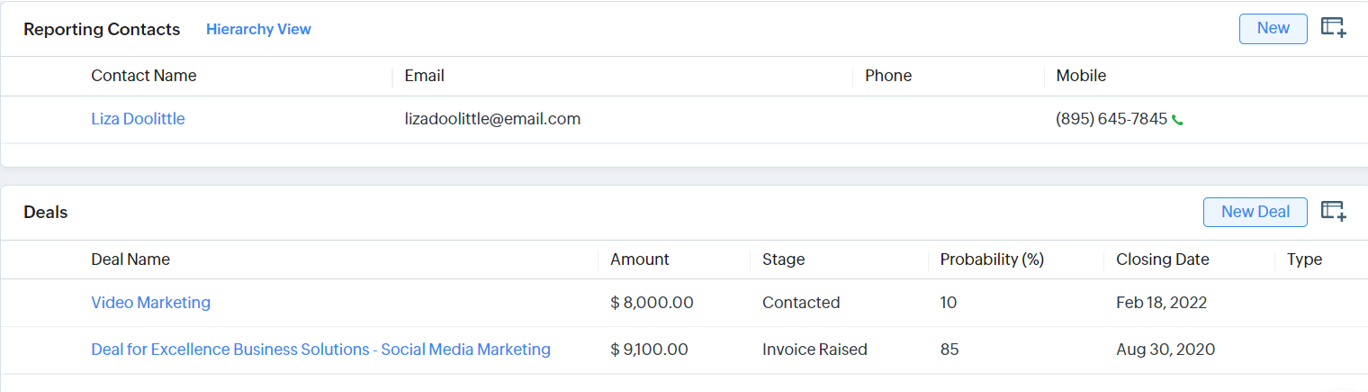1368x392 pixels.
Task: Click the New Deal button
Action: (1255, 211)
